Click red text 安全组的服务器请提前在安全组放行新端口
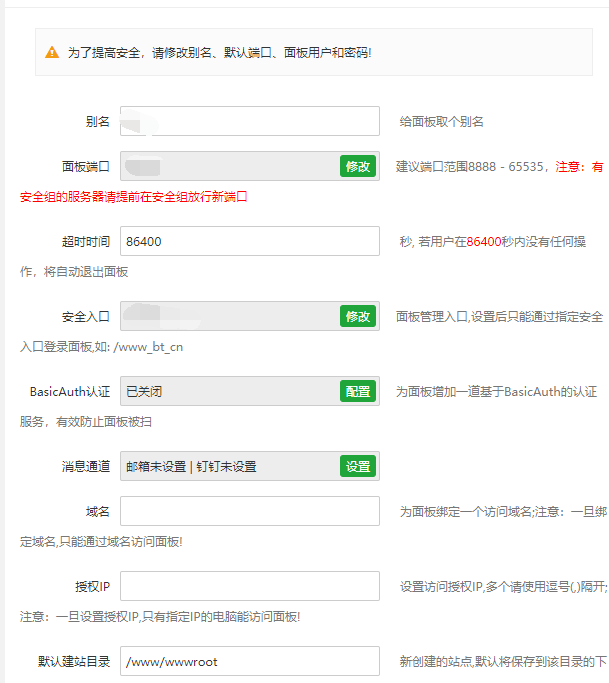The width and height of the screenshot is (609, 683). click(x=133, y=197)
